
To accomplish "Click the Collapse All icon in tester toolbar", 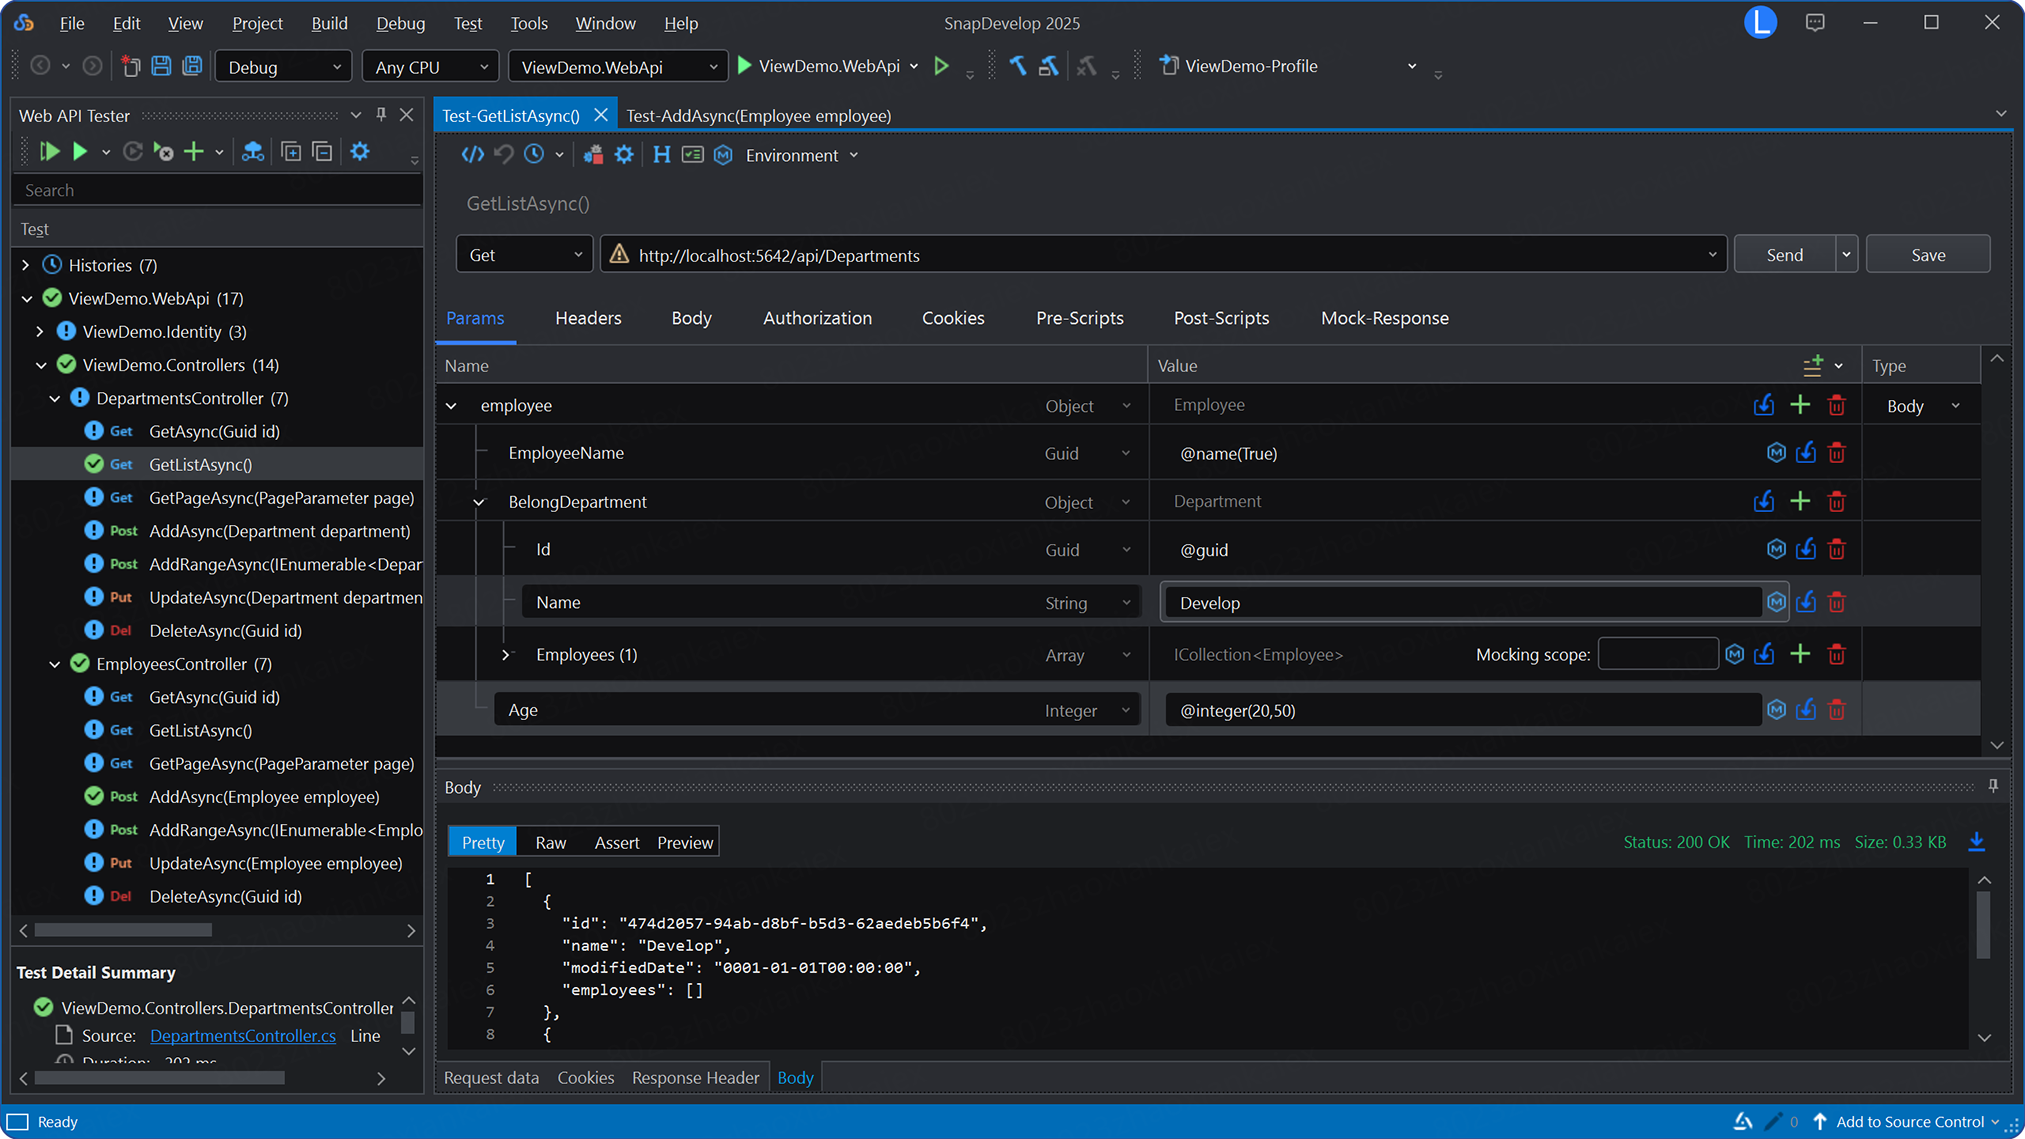I will [x=322, y=152].
